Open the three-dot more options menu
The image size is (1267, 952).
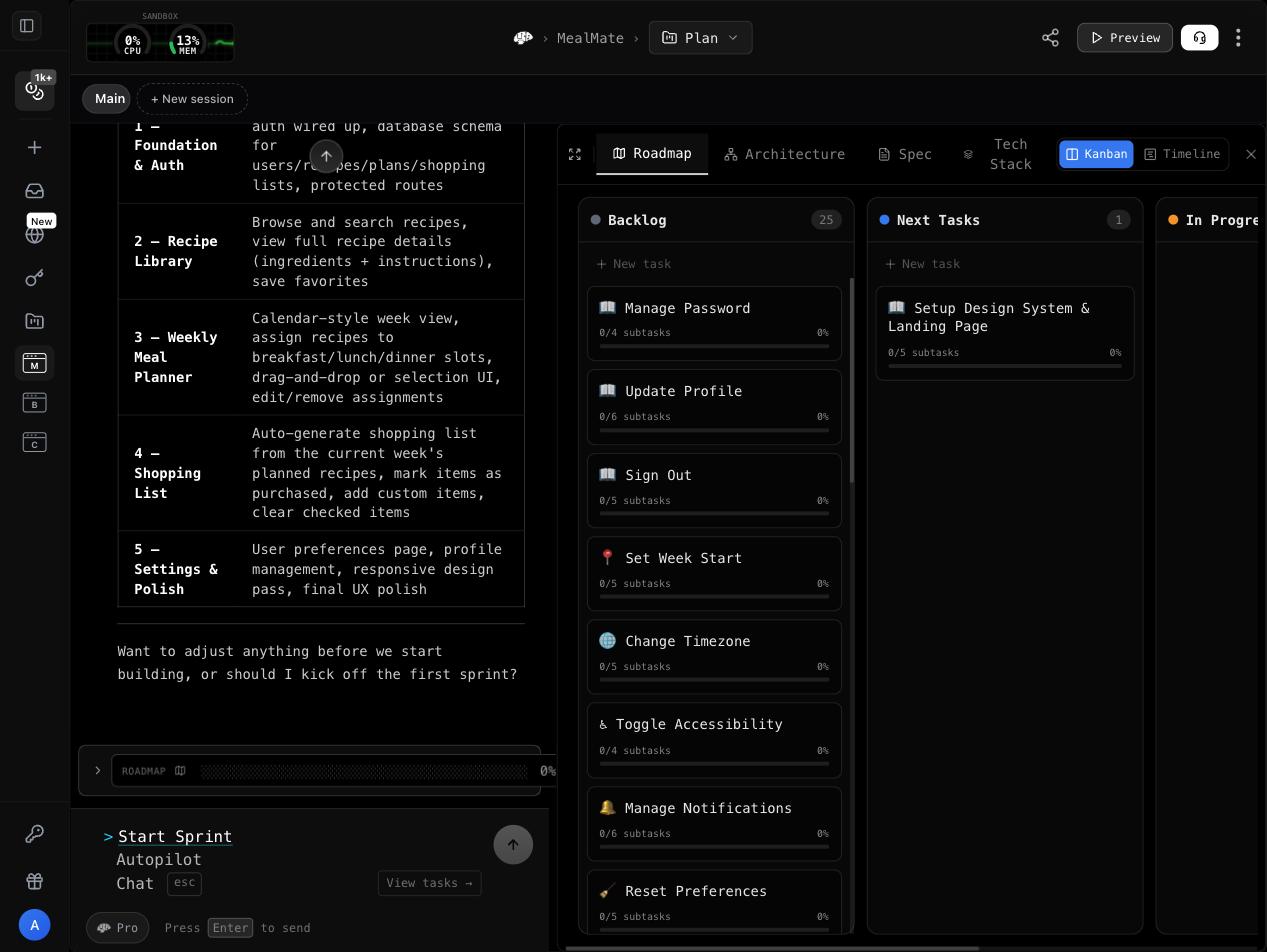tap(1238, 38)
